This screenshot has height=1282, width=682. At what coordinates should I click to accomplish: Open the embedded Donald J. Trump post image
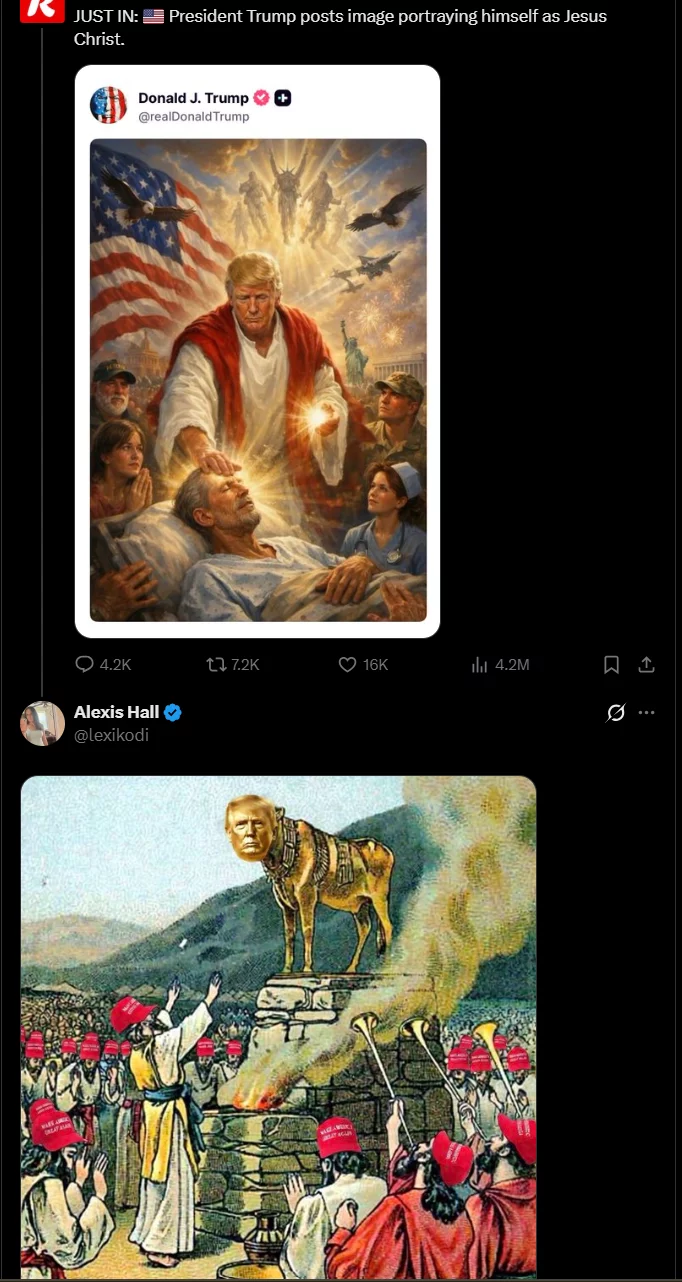click(x=258, y=380)
